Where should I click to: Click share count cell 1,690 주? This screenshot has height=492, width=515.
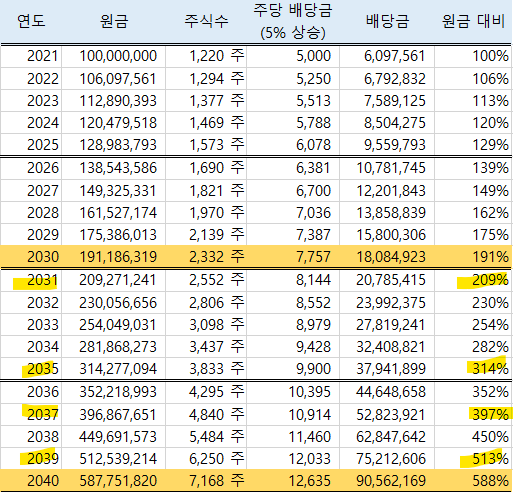(217, 168)
